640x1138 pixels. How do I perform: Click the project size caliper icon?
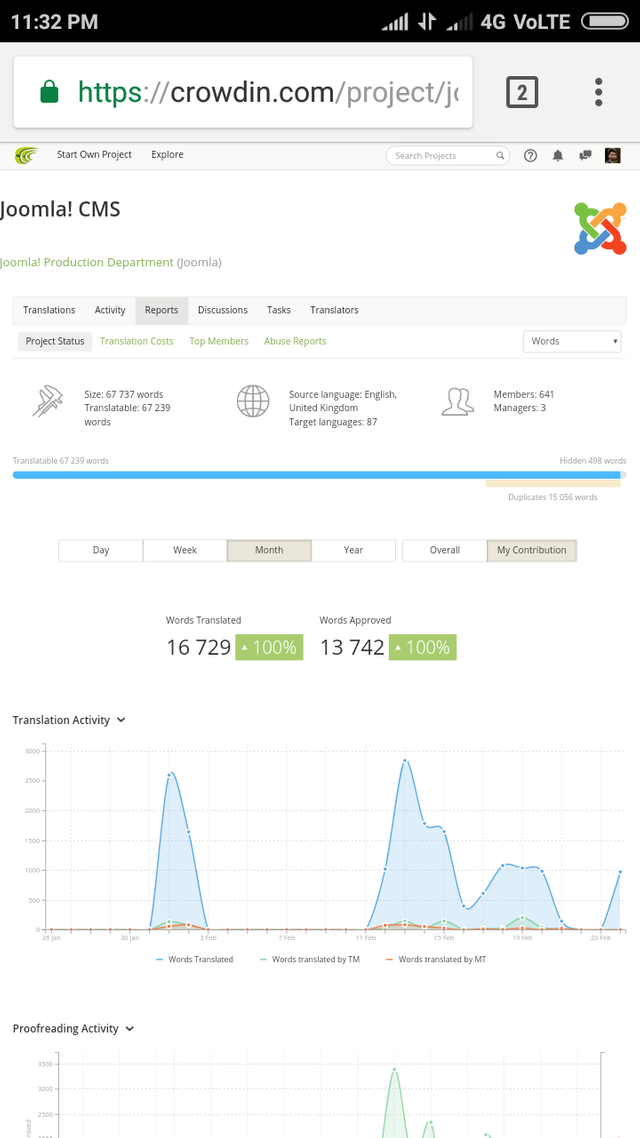click(x=47, y=401)
